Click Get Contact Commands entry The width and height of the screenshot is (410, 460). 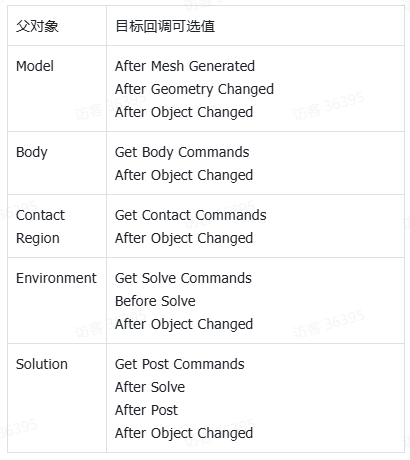(x=191, y=215)
